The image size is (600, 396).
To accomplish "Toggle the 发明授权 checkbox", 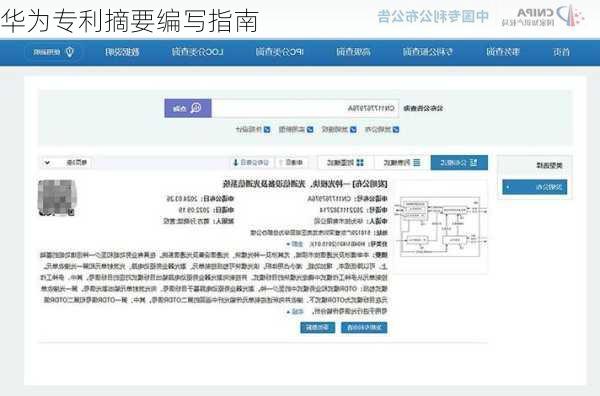I will pos(353,130).
